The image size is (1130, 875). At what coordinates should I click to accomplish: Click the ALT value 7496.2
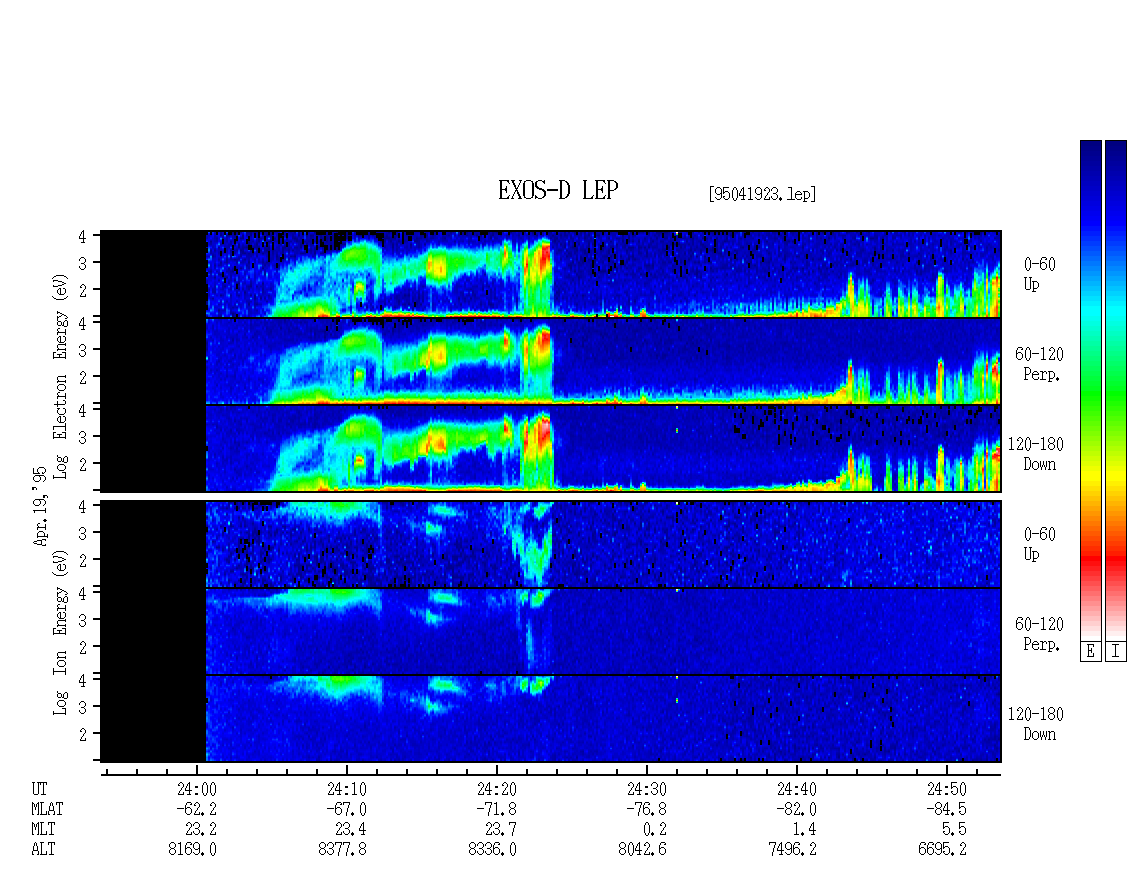(x=792, y=850)
